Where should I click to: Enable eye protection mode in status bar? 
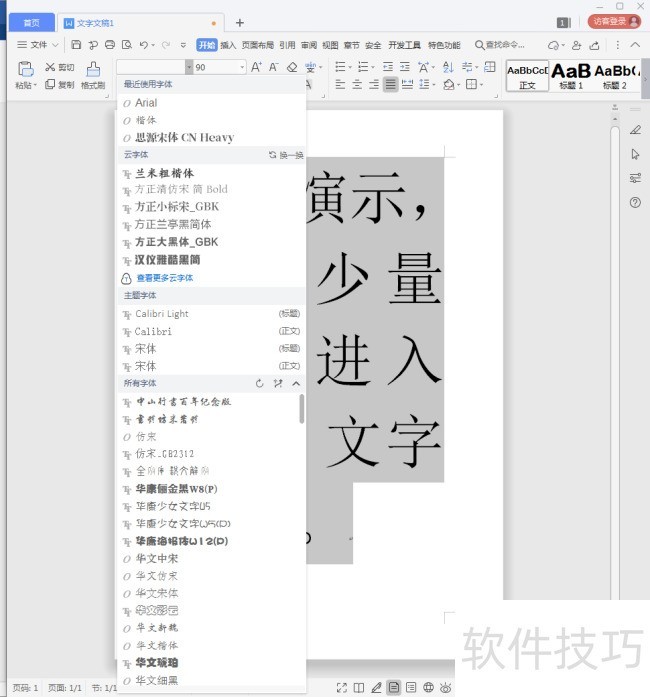(446, 687)
